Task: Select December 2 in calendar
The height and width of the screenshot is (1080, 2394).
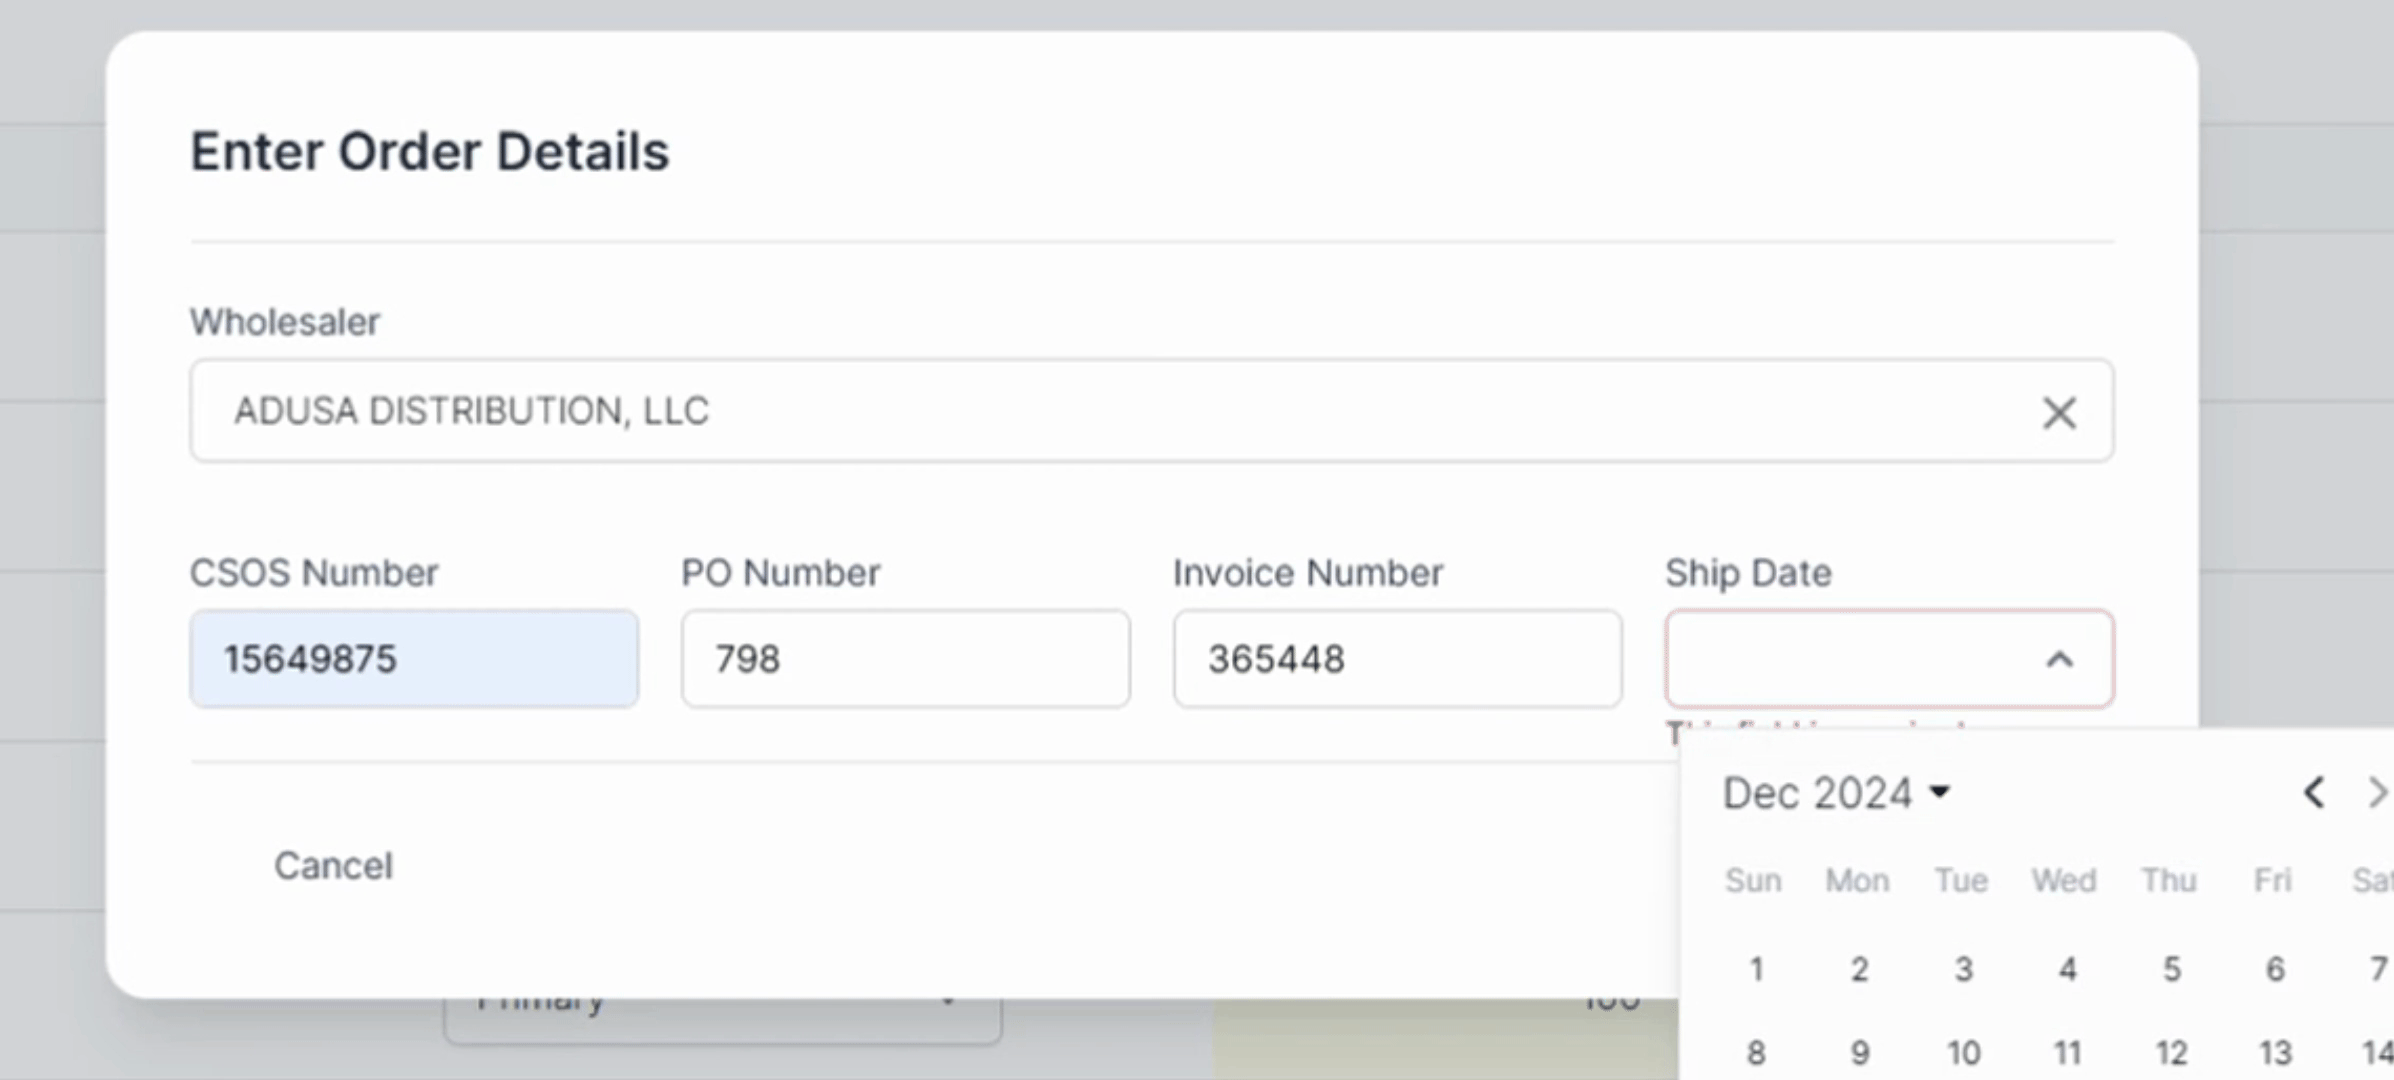Action: click(x=1859, y=969)
